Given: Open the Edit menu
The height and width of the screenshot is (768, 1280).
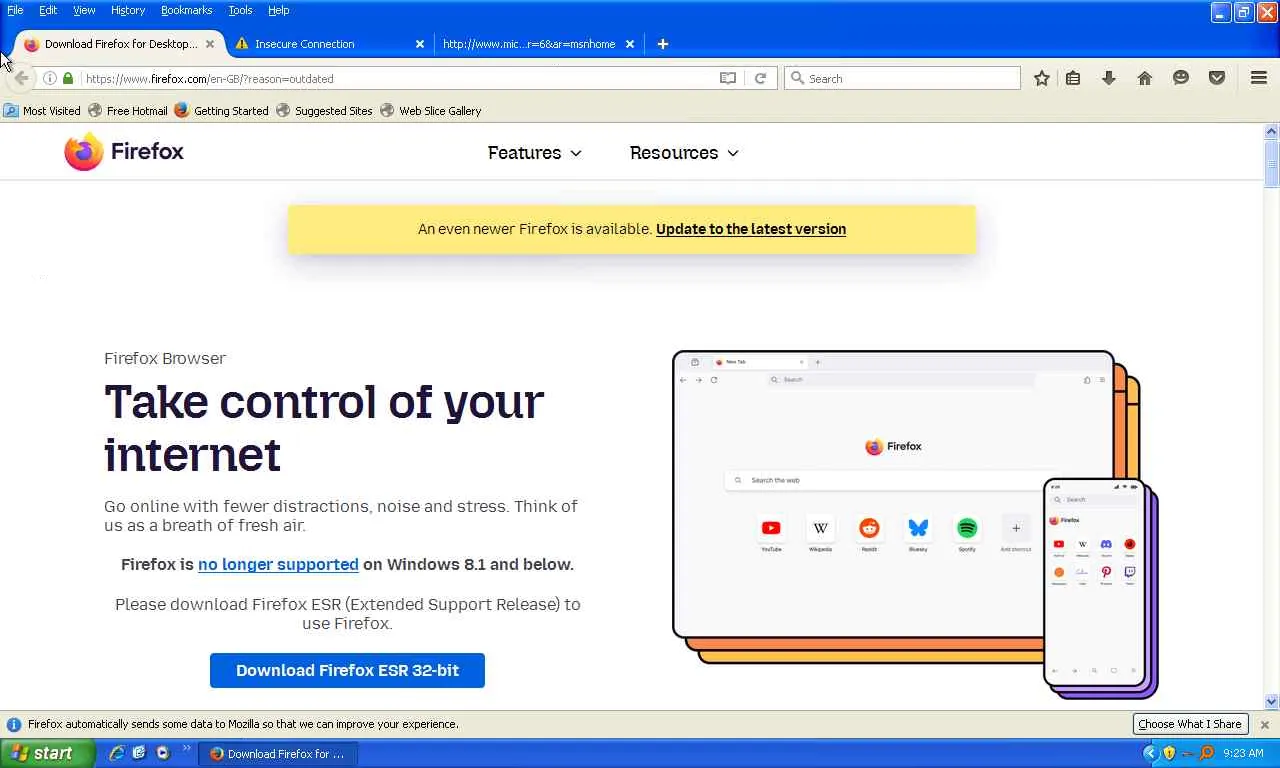Looking at the screenshot, I should click(48, 10).
